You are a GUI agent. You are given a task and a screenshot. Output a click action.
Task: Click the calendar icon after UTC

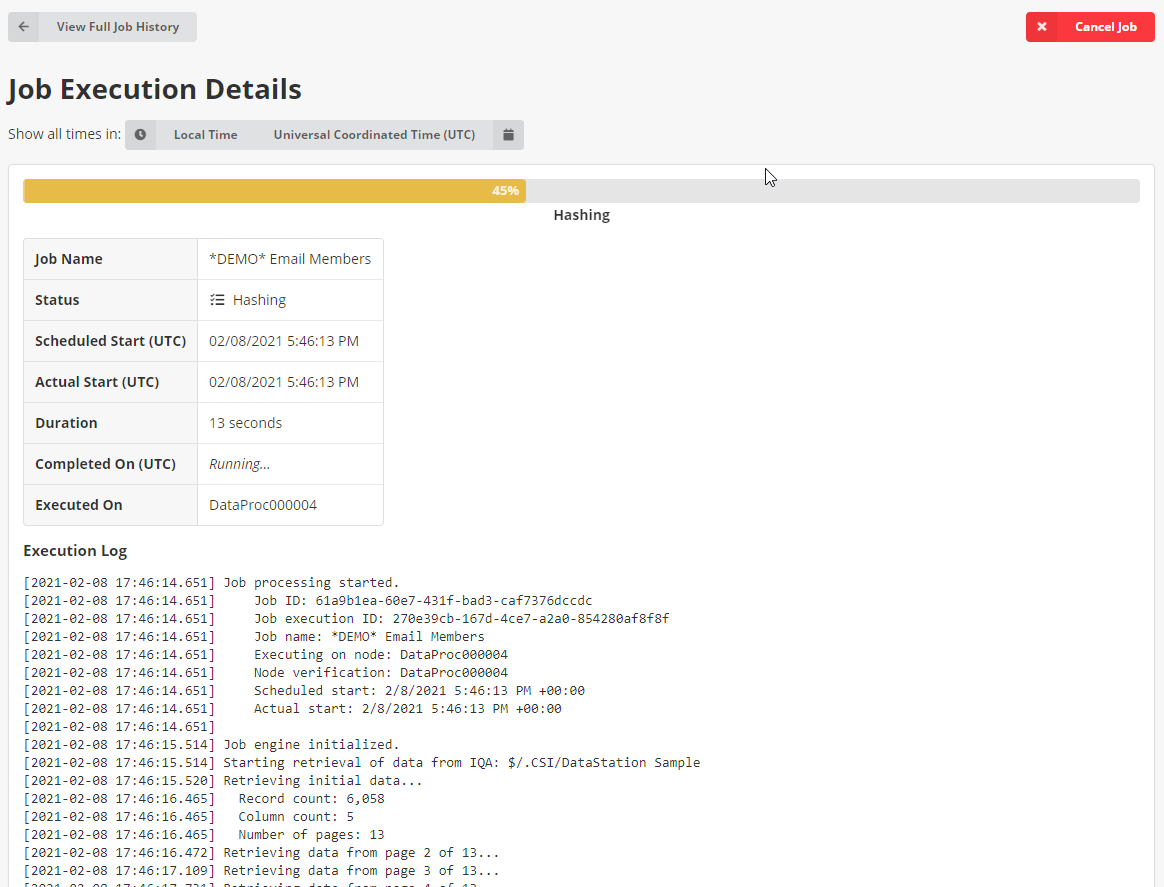point(508,135)
